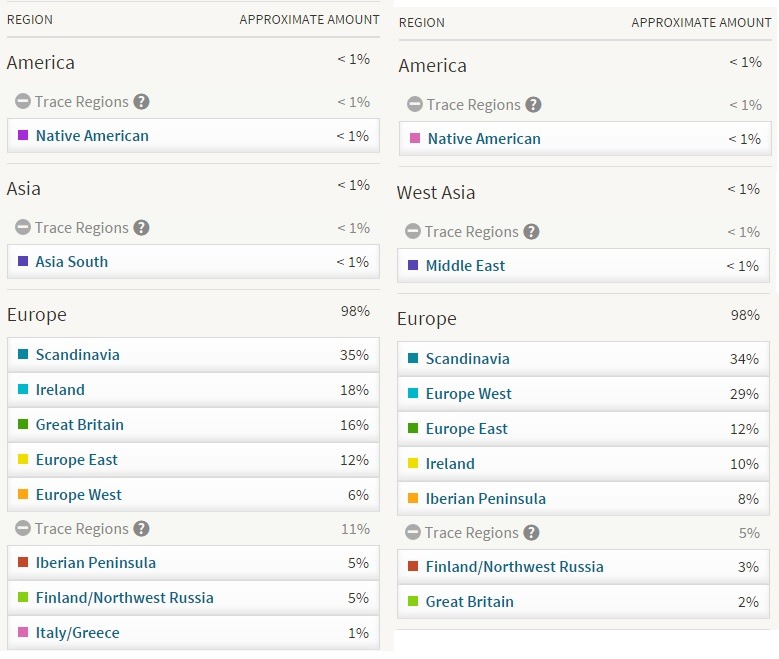Image resolution: width=779 pixels, height=659 pixels.
Task: Click minus icon for Asia Trace Regions
Action: [x=22, y=228]
